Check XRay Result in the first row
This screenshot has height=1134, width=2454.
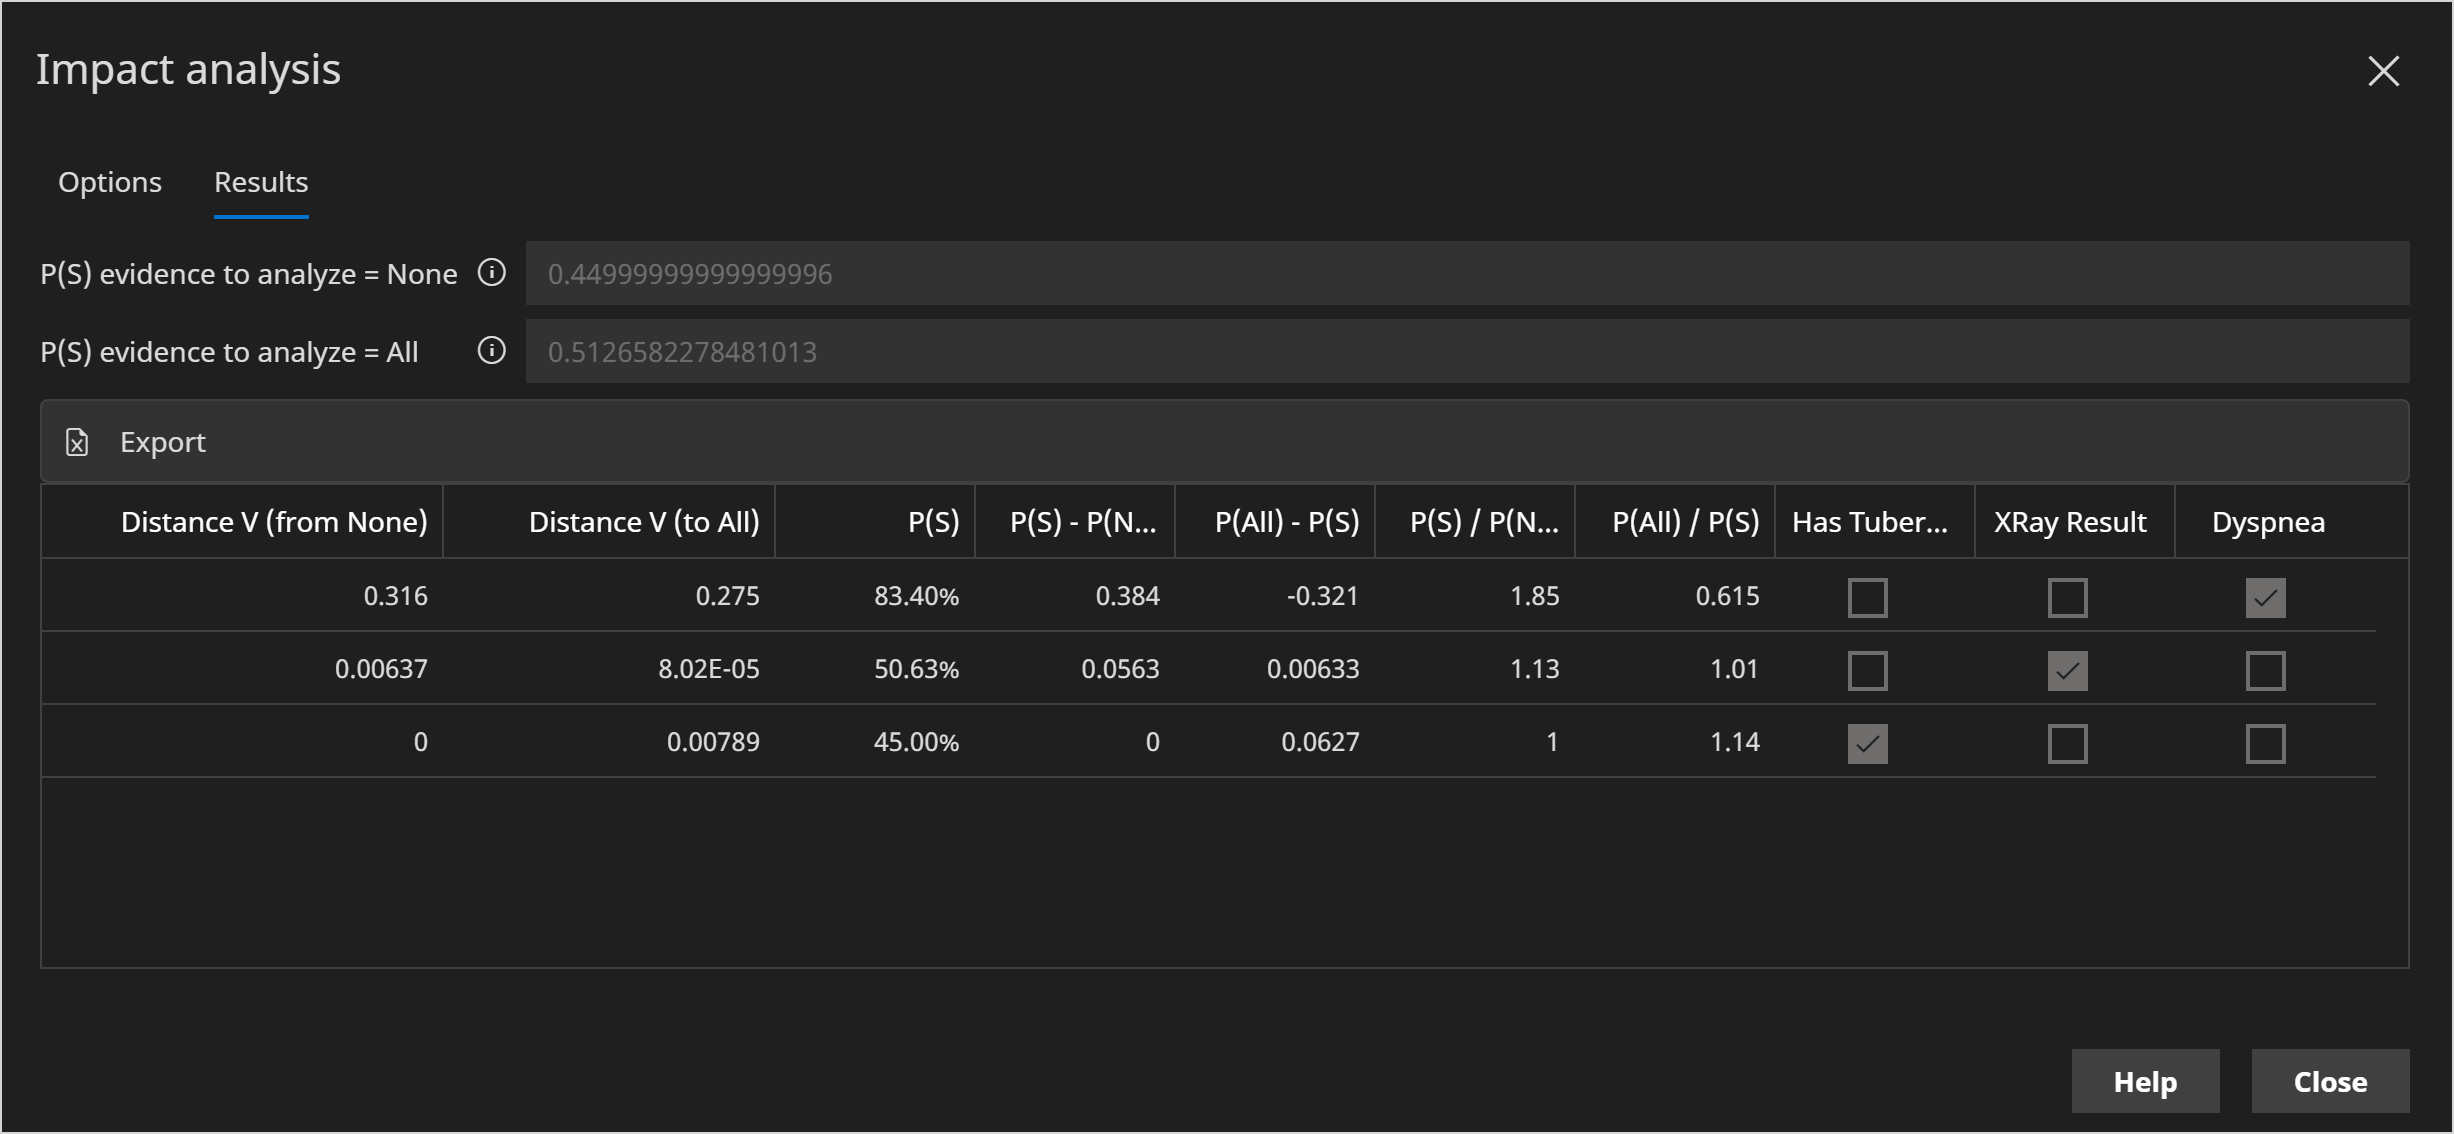2068,597
